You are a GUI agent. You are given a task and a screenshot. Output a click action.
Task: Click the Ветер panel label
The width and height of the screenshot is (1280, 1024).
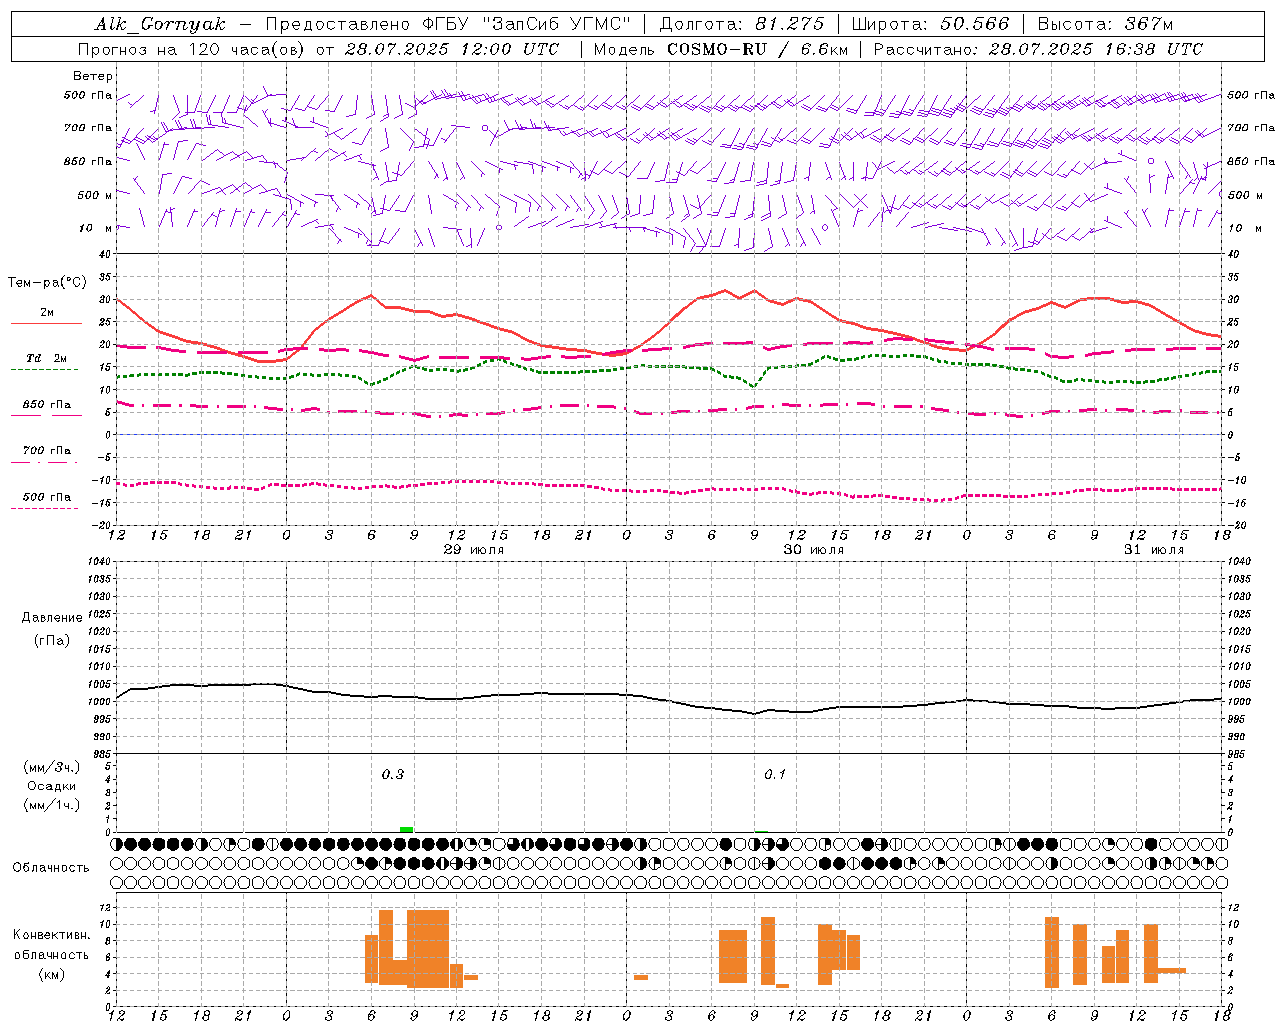[93, 76]
